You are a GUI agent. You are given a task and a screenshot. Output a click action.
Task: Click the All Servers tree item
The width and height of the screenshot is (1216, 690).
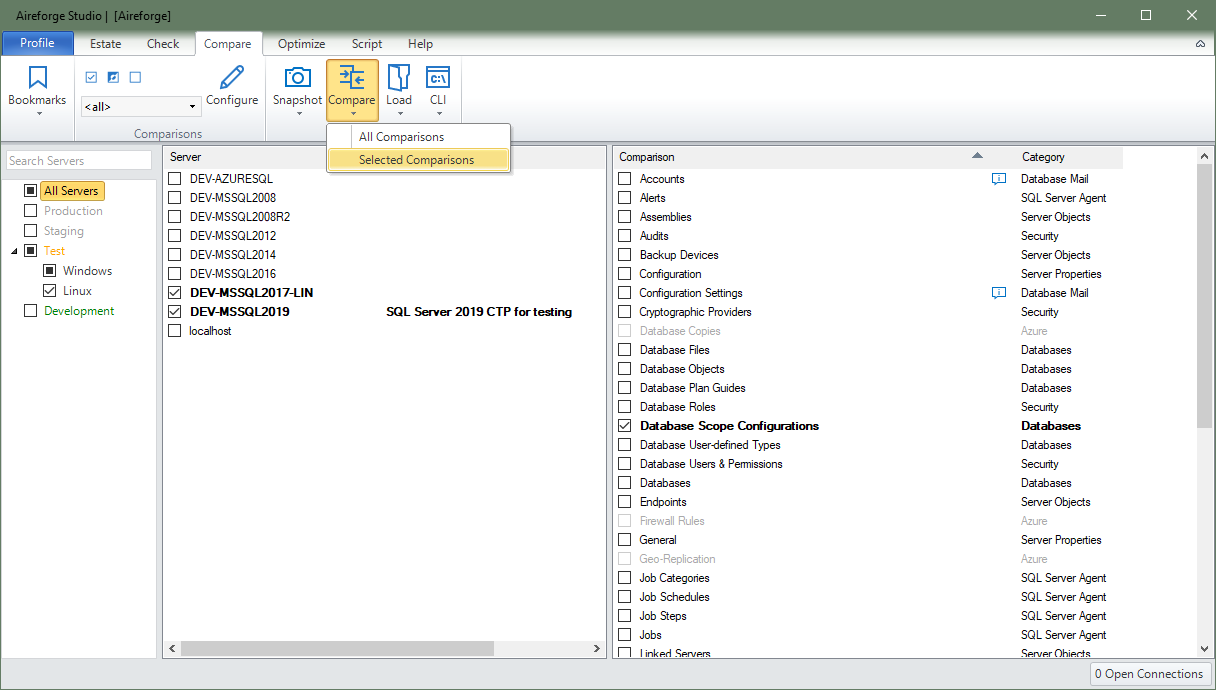click(x=71, y=190)
